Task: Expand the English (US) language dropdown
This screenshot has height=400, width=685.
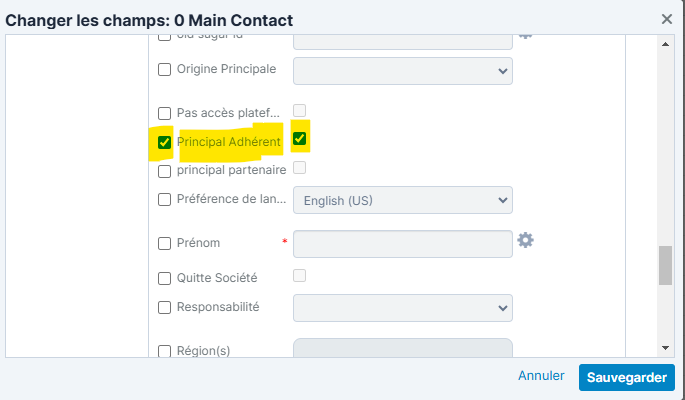Action: pos(402,200)
